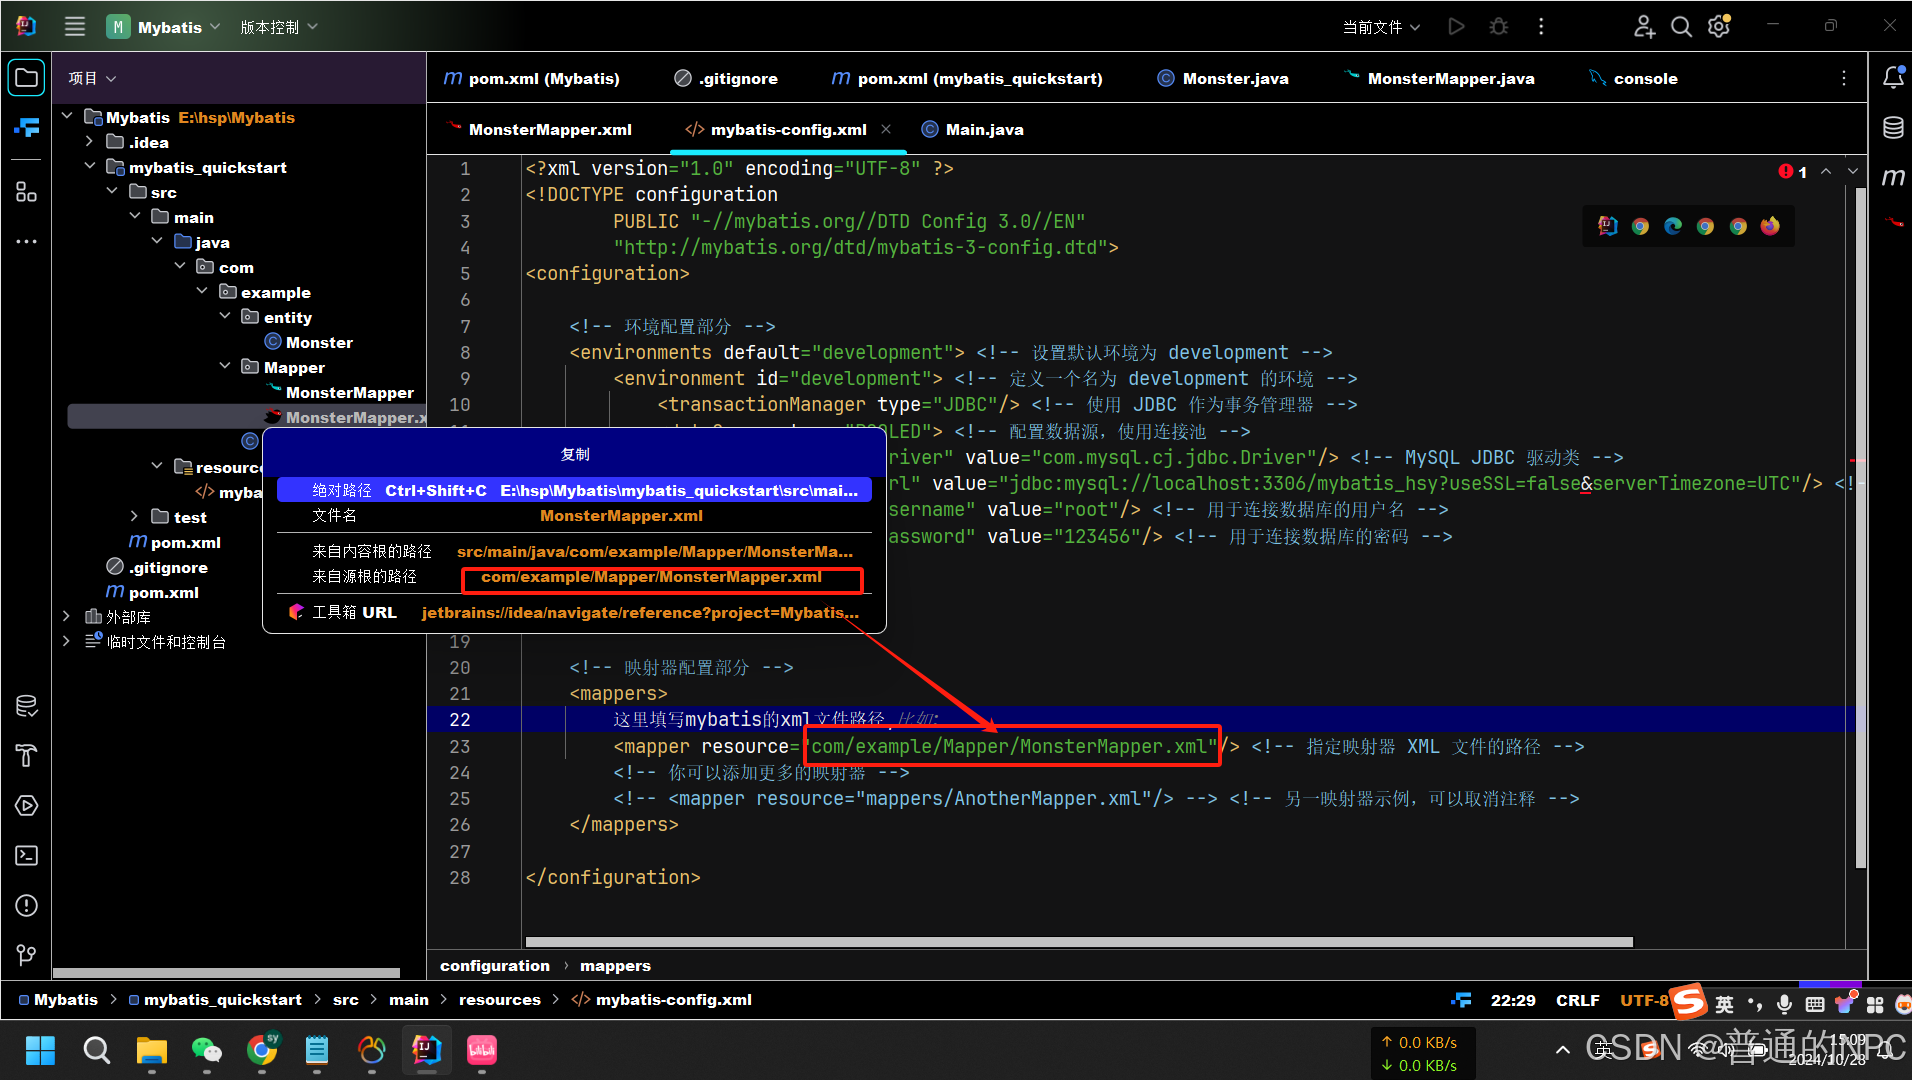
Task: Click mappers in editor breadcrumb
Action: (615, 965)
